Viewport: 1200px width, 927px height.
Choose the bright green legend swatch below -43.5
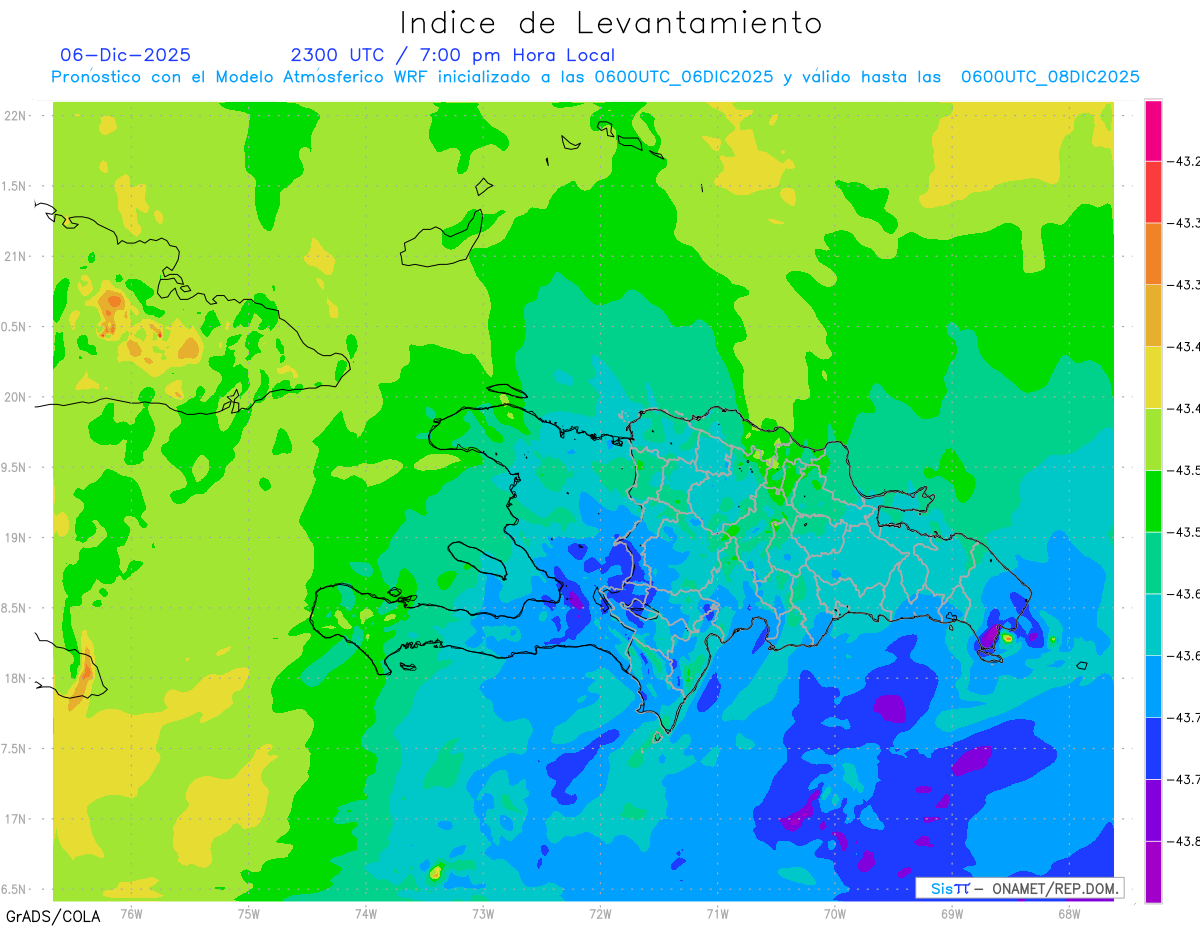point(1153,501)
